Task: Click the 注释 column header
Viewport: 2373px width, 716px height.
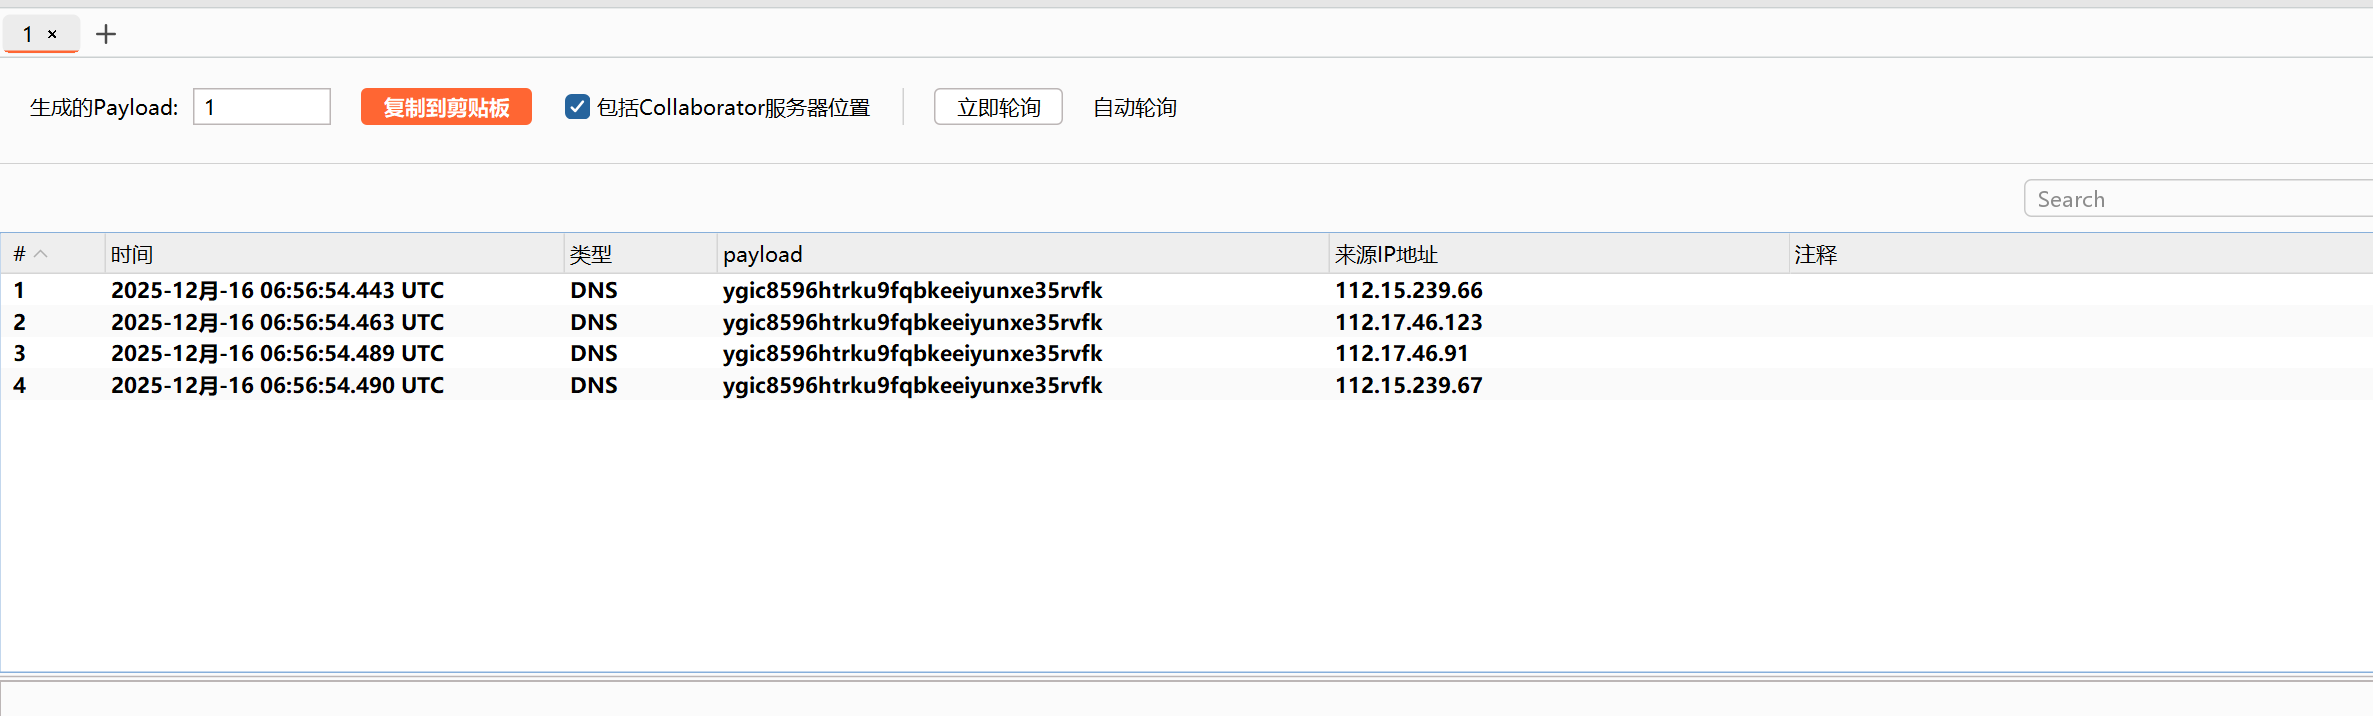Action: coord(2078,254)
